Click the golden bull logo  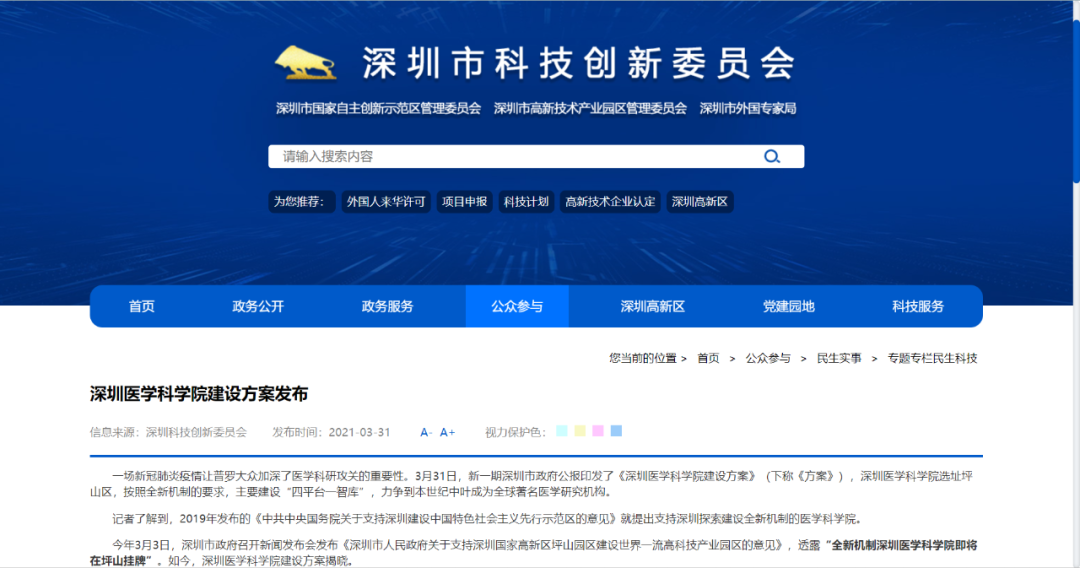click(x=306, y=63)
